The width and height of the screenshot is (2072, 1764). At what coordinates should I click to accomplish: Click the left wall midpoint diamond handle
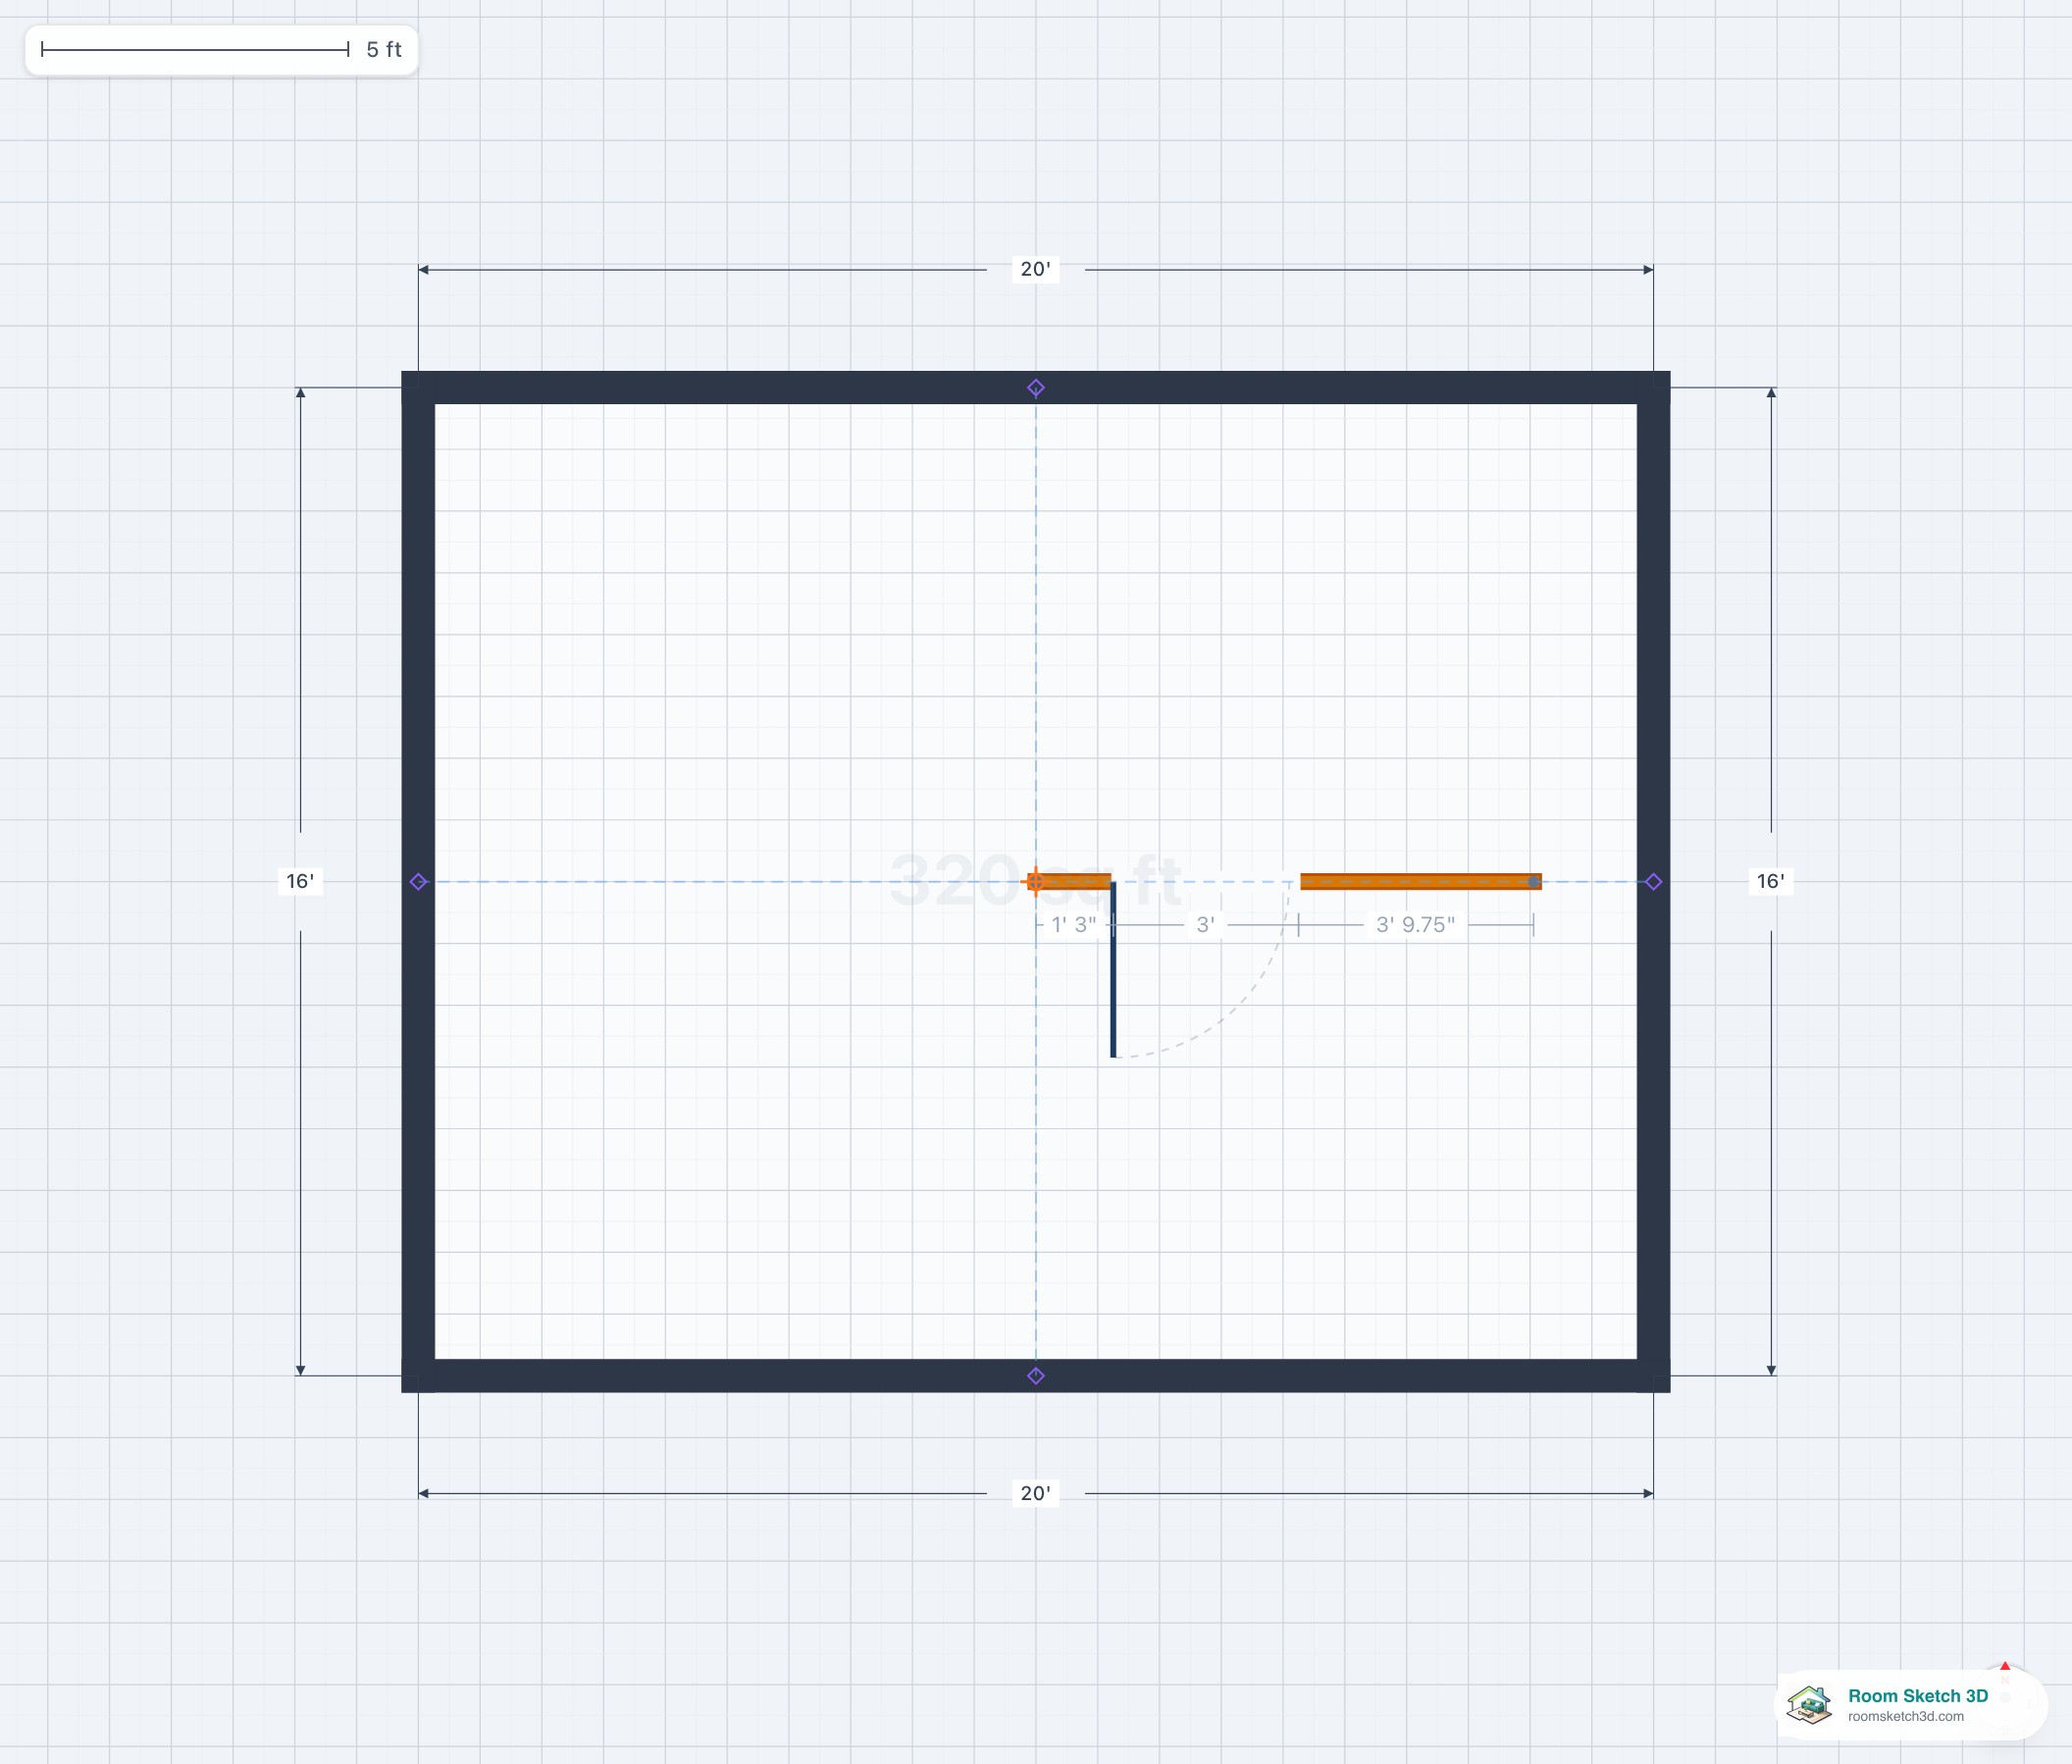click(419, 882)
